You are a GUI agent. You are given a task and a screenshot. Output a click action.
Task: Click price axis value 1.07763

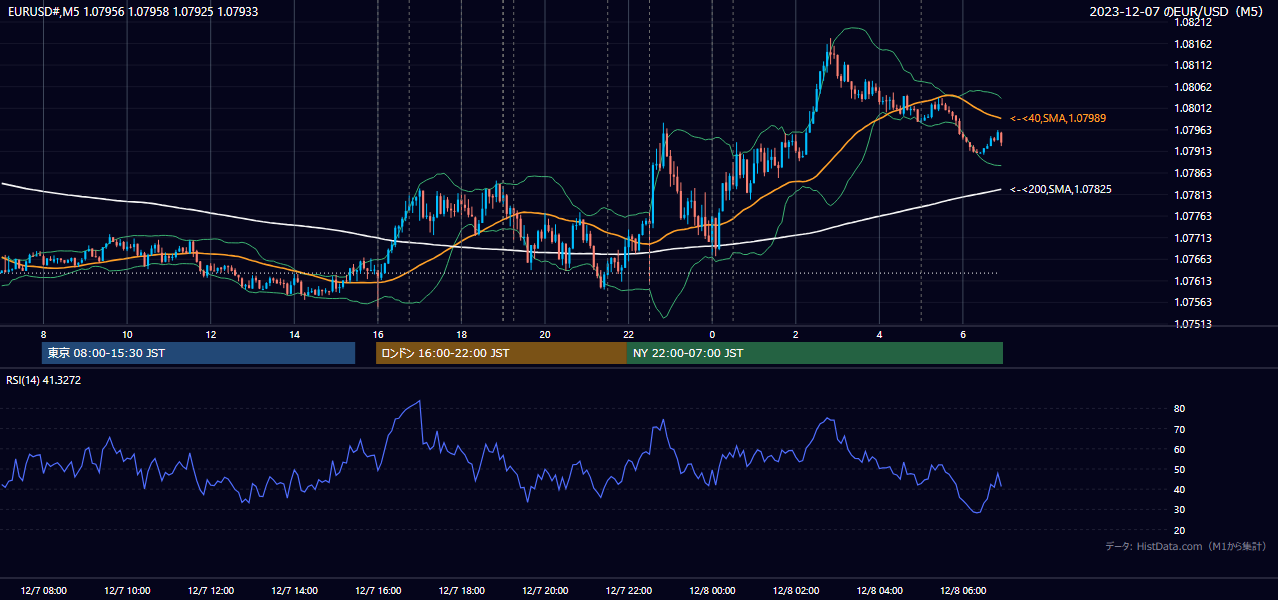click(x=1192, y=216)
